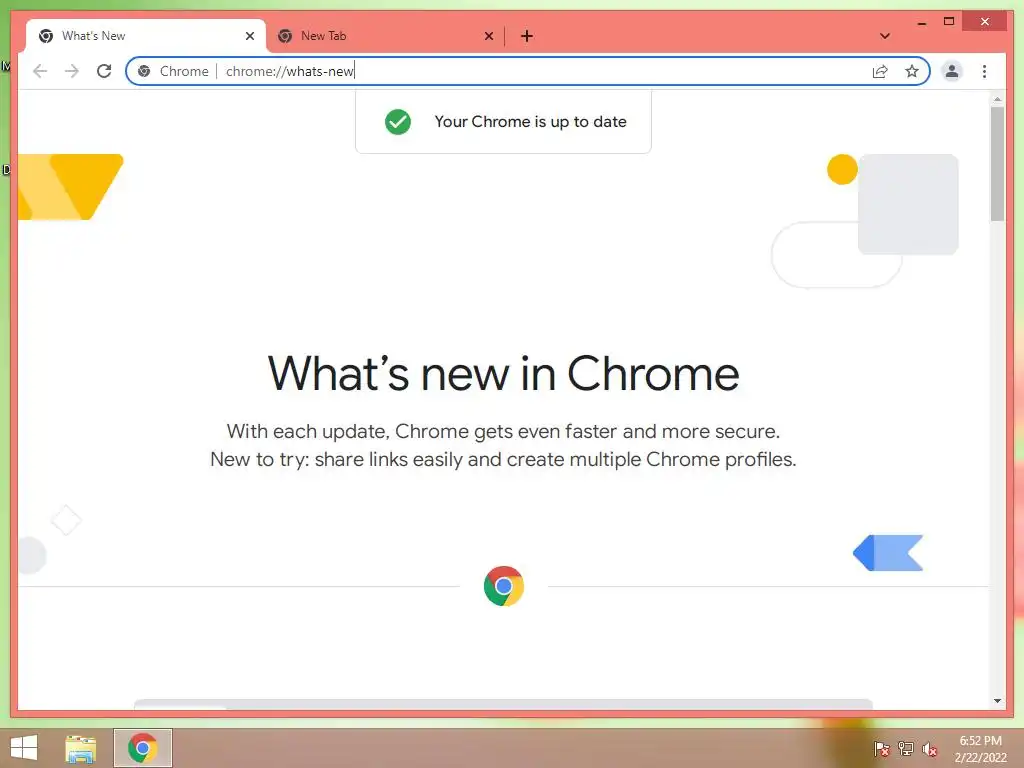Image resolution: width=1024 pixels, height=768 pixels.
Task: Open Action Center flag tray icon
Action: point(882,748)
